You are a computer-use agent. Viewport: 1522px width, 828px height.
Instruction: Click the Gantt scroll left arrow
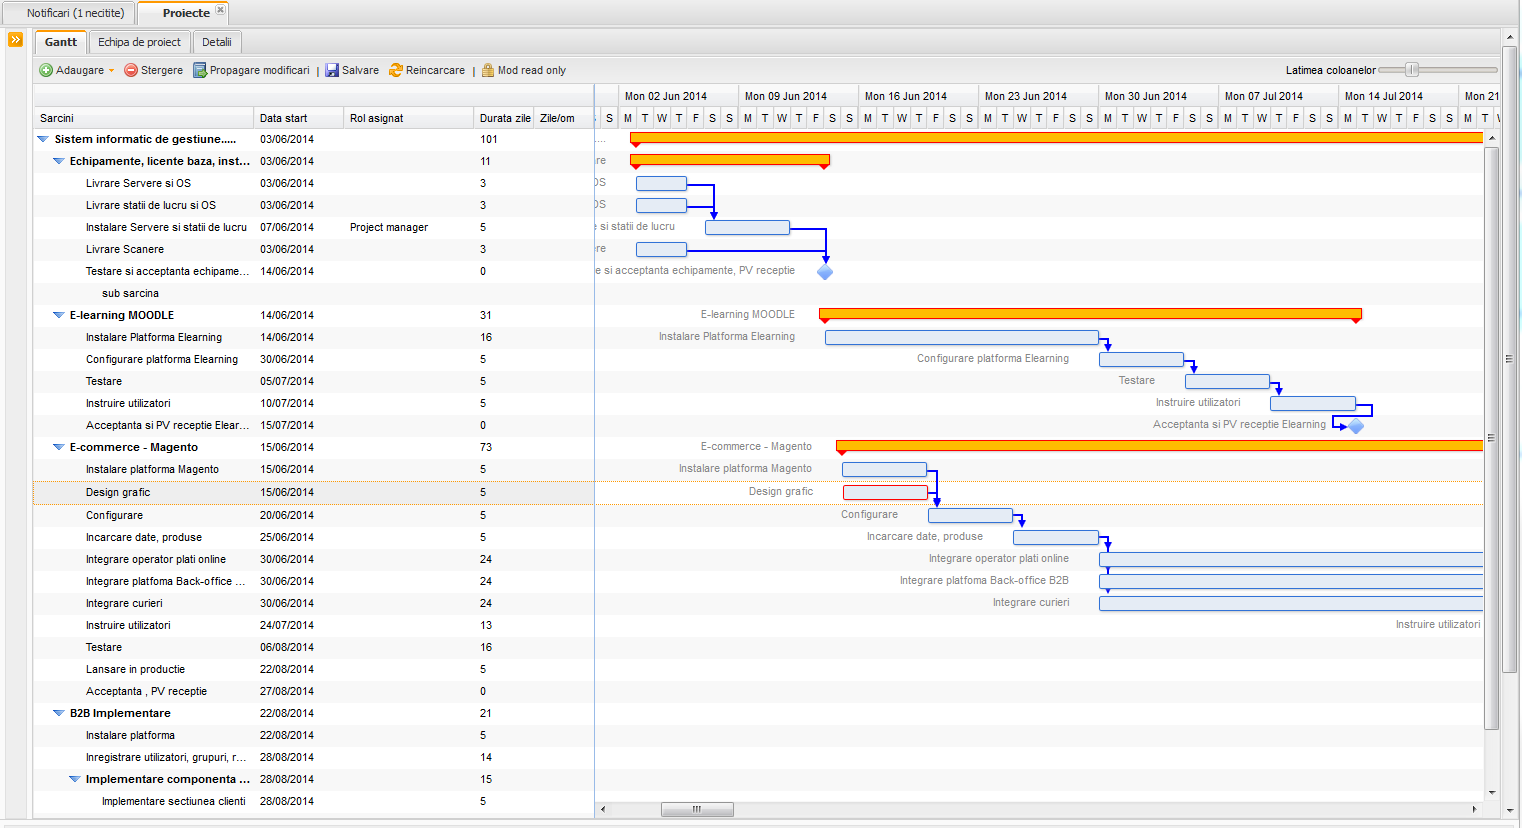(x=602, y=809)
